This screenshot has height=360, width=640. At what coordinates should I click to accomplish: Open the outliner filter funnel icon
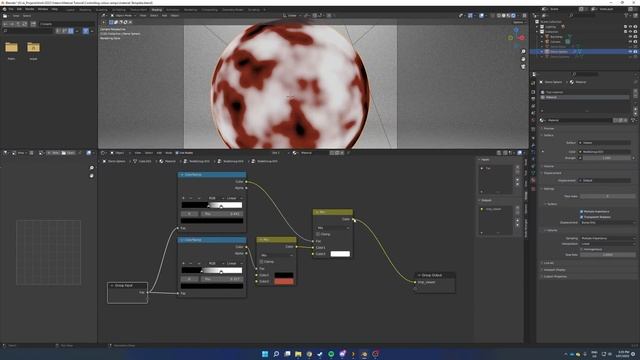pos(627,16)
